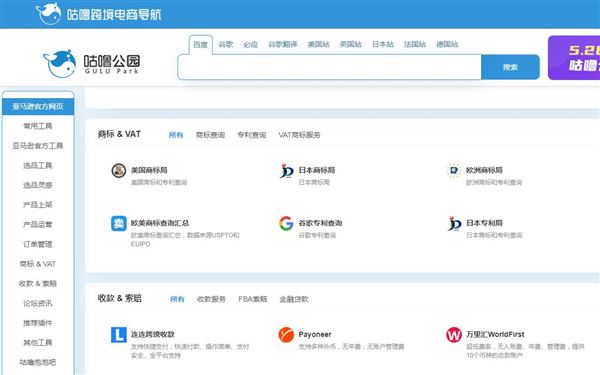The image size is (600, 375).
Task: Select the 德国站 search tab
Action: 447,44
